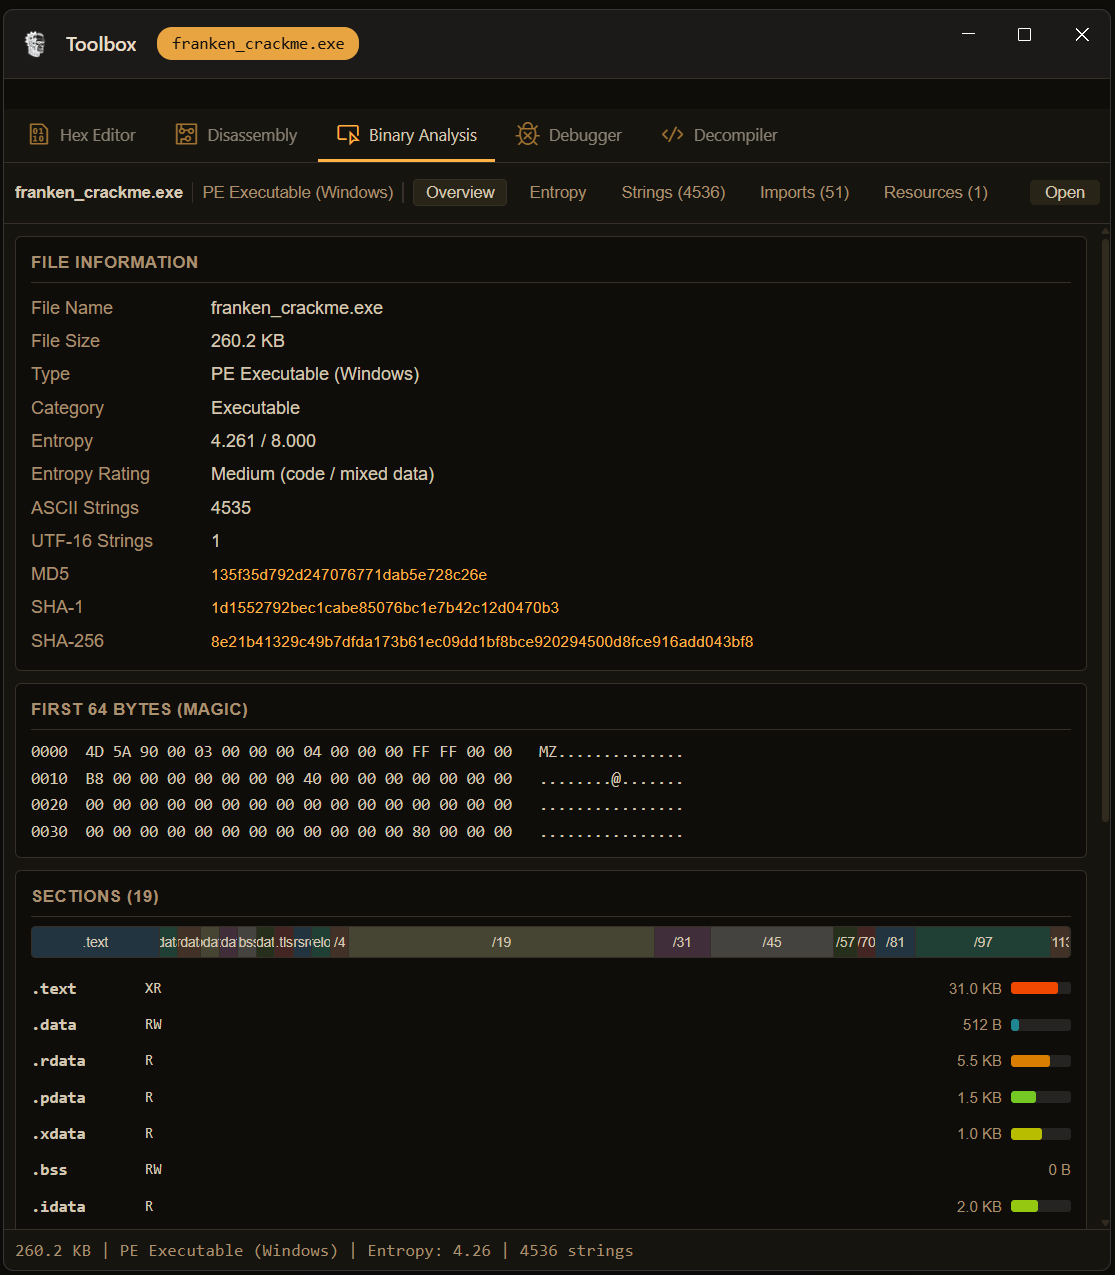Image resolution: width=1115 pixels, height=1275 pixels.
Task: Click the ASCII Strings count 4535
Action: click(x=231, y=508)
